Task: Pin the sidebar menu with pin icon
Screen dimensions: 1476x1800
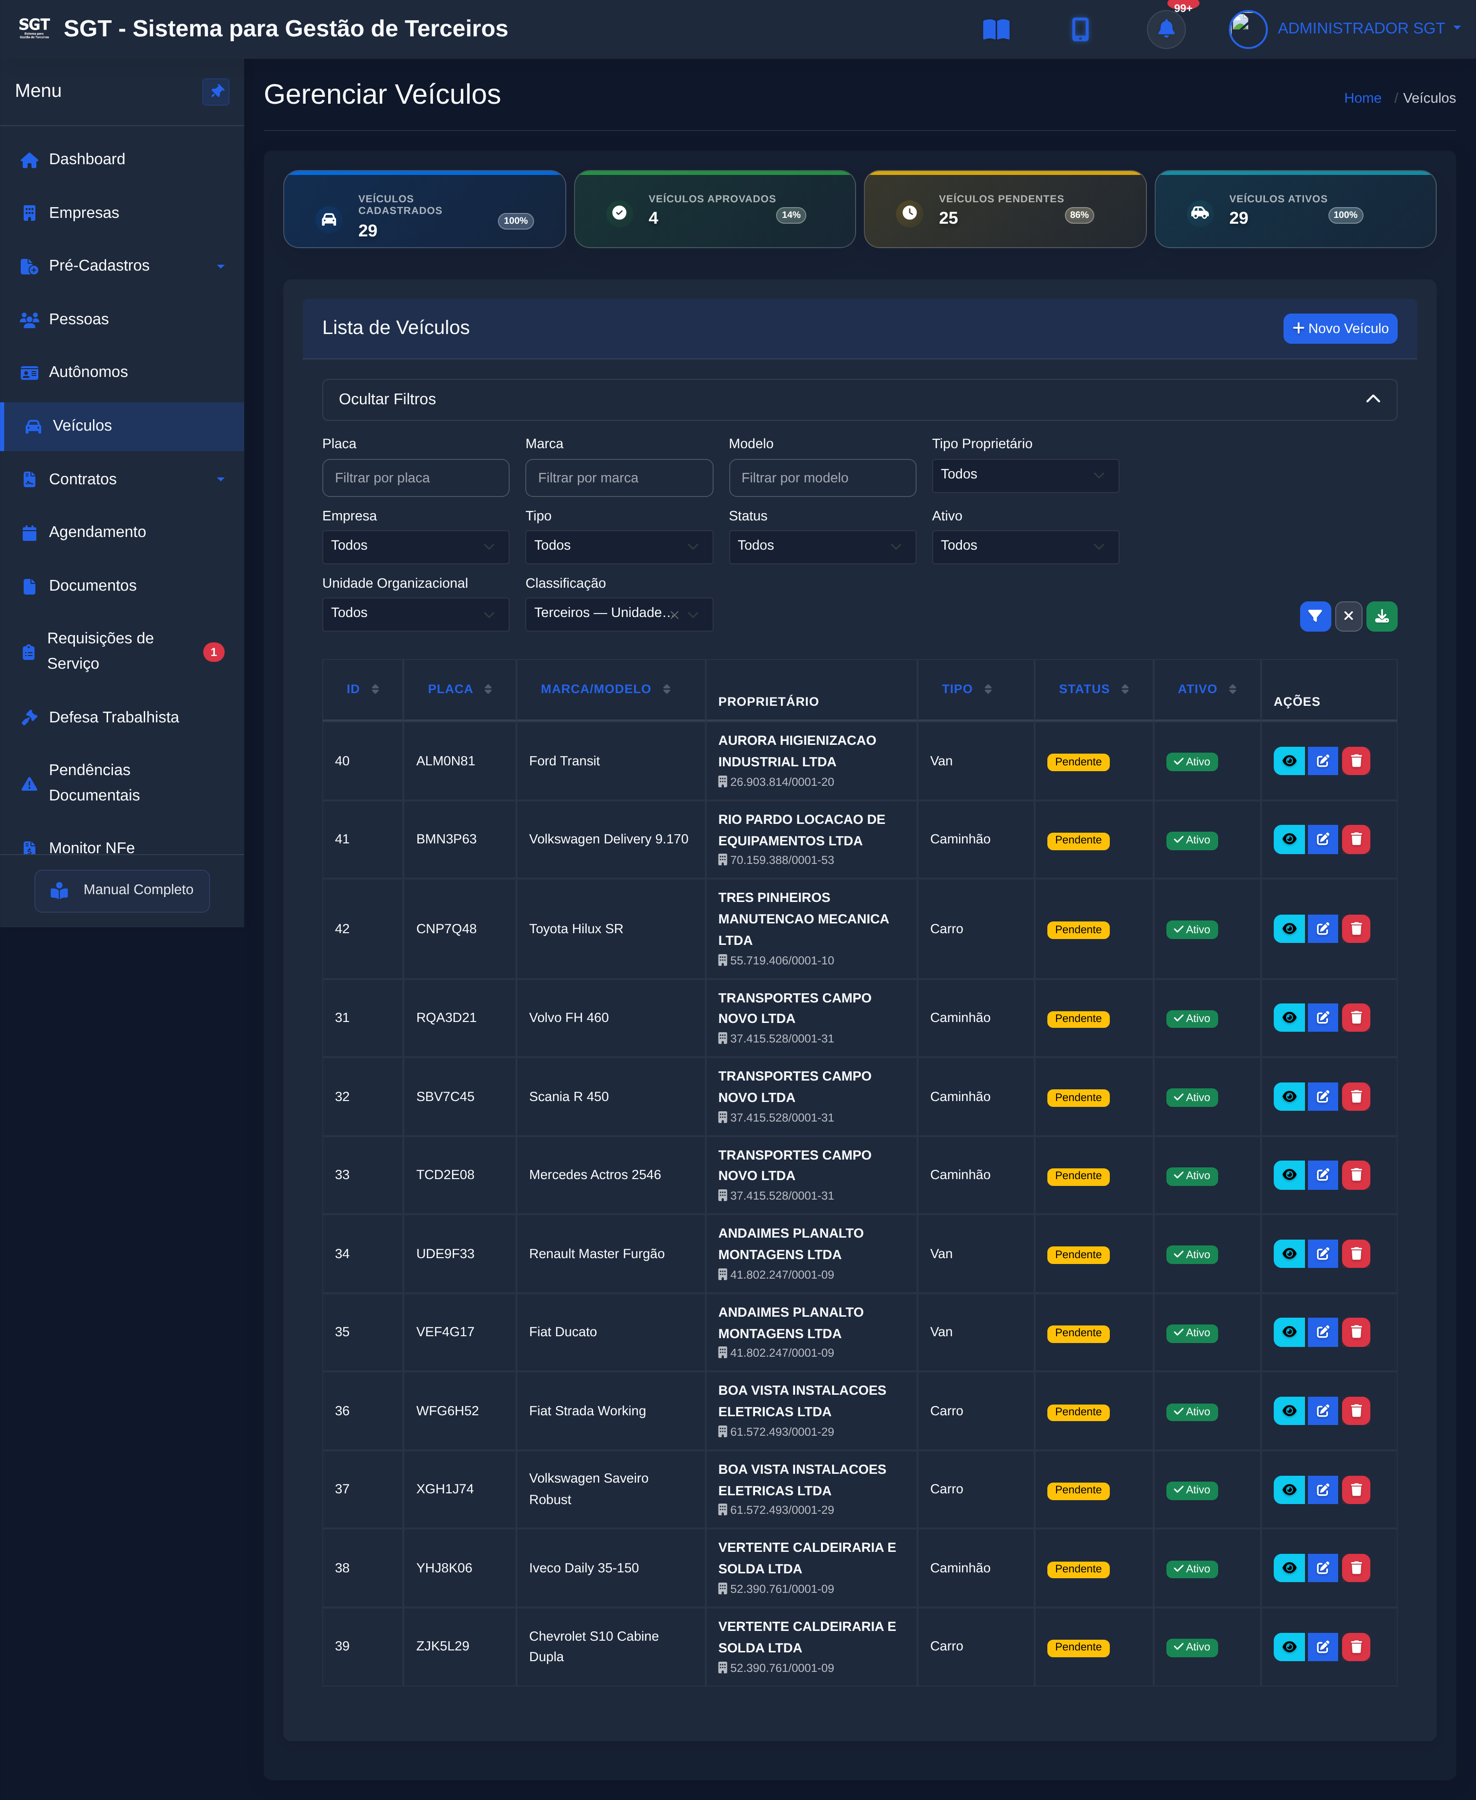Action: (216, 91)
